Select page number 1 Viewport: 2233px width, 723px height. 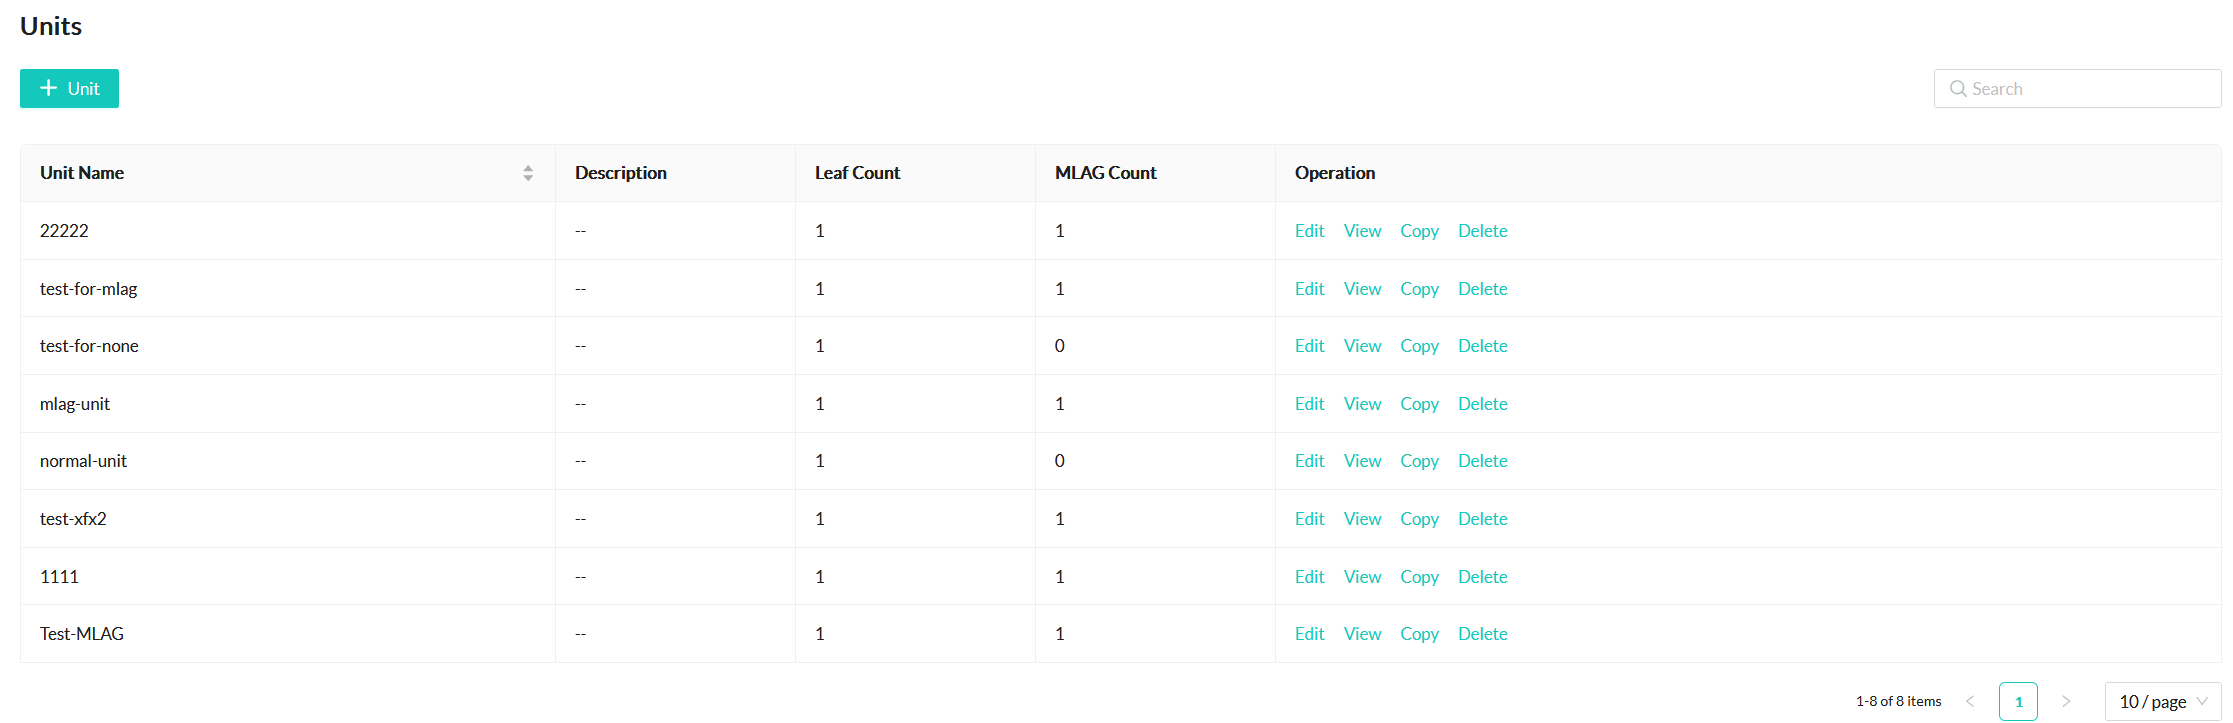pos(2018,702)
